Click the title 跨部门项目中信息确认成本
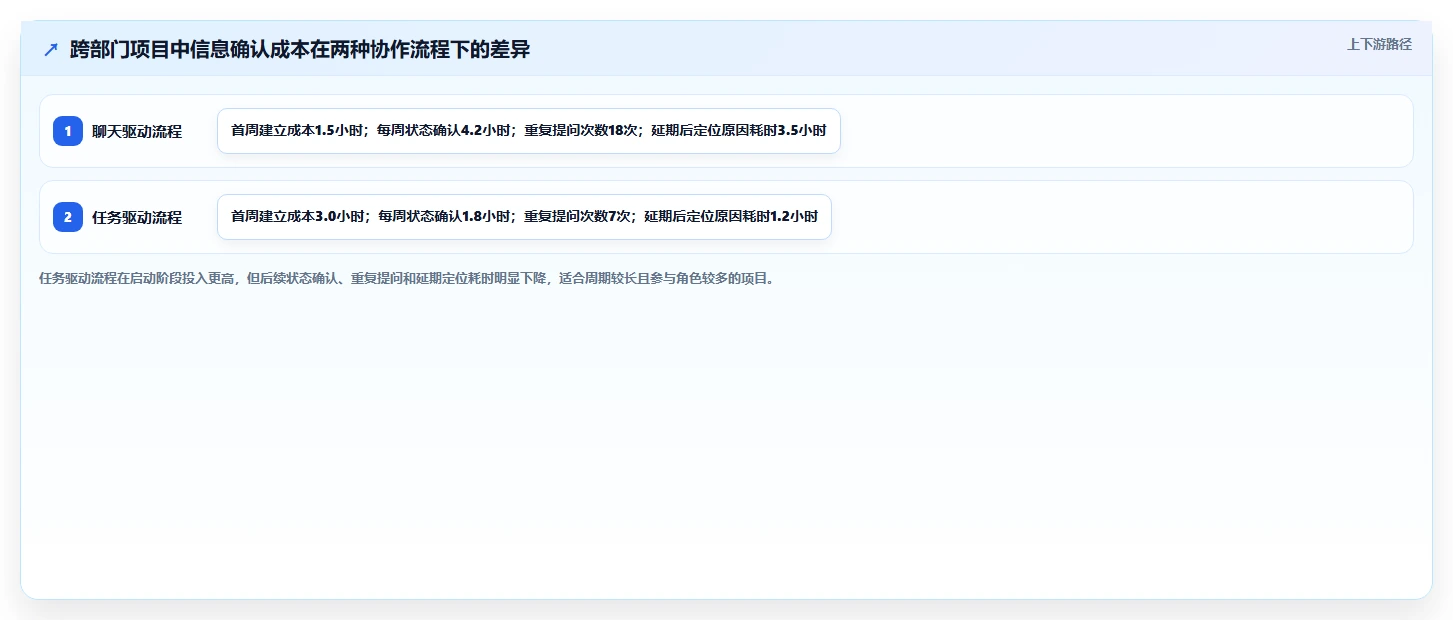 300,50
